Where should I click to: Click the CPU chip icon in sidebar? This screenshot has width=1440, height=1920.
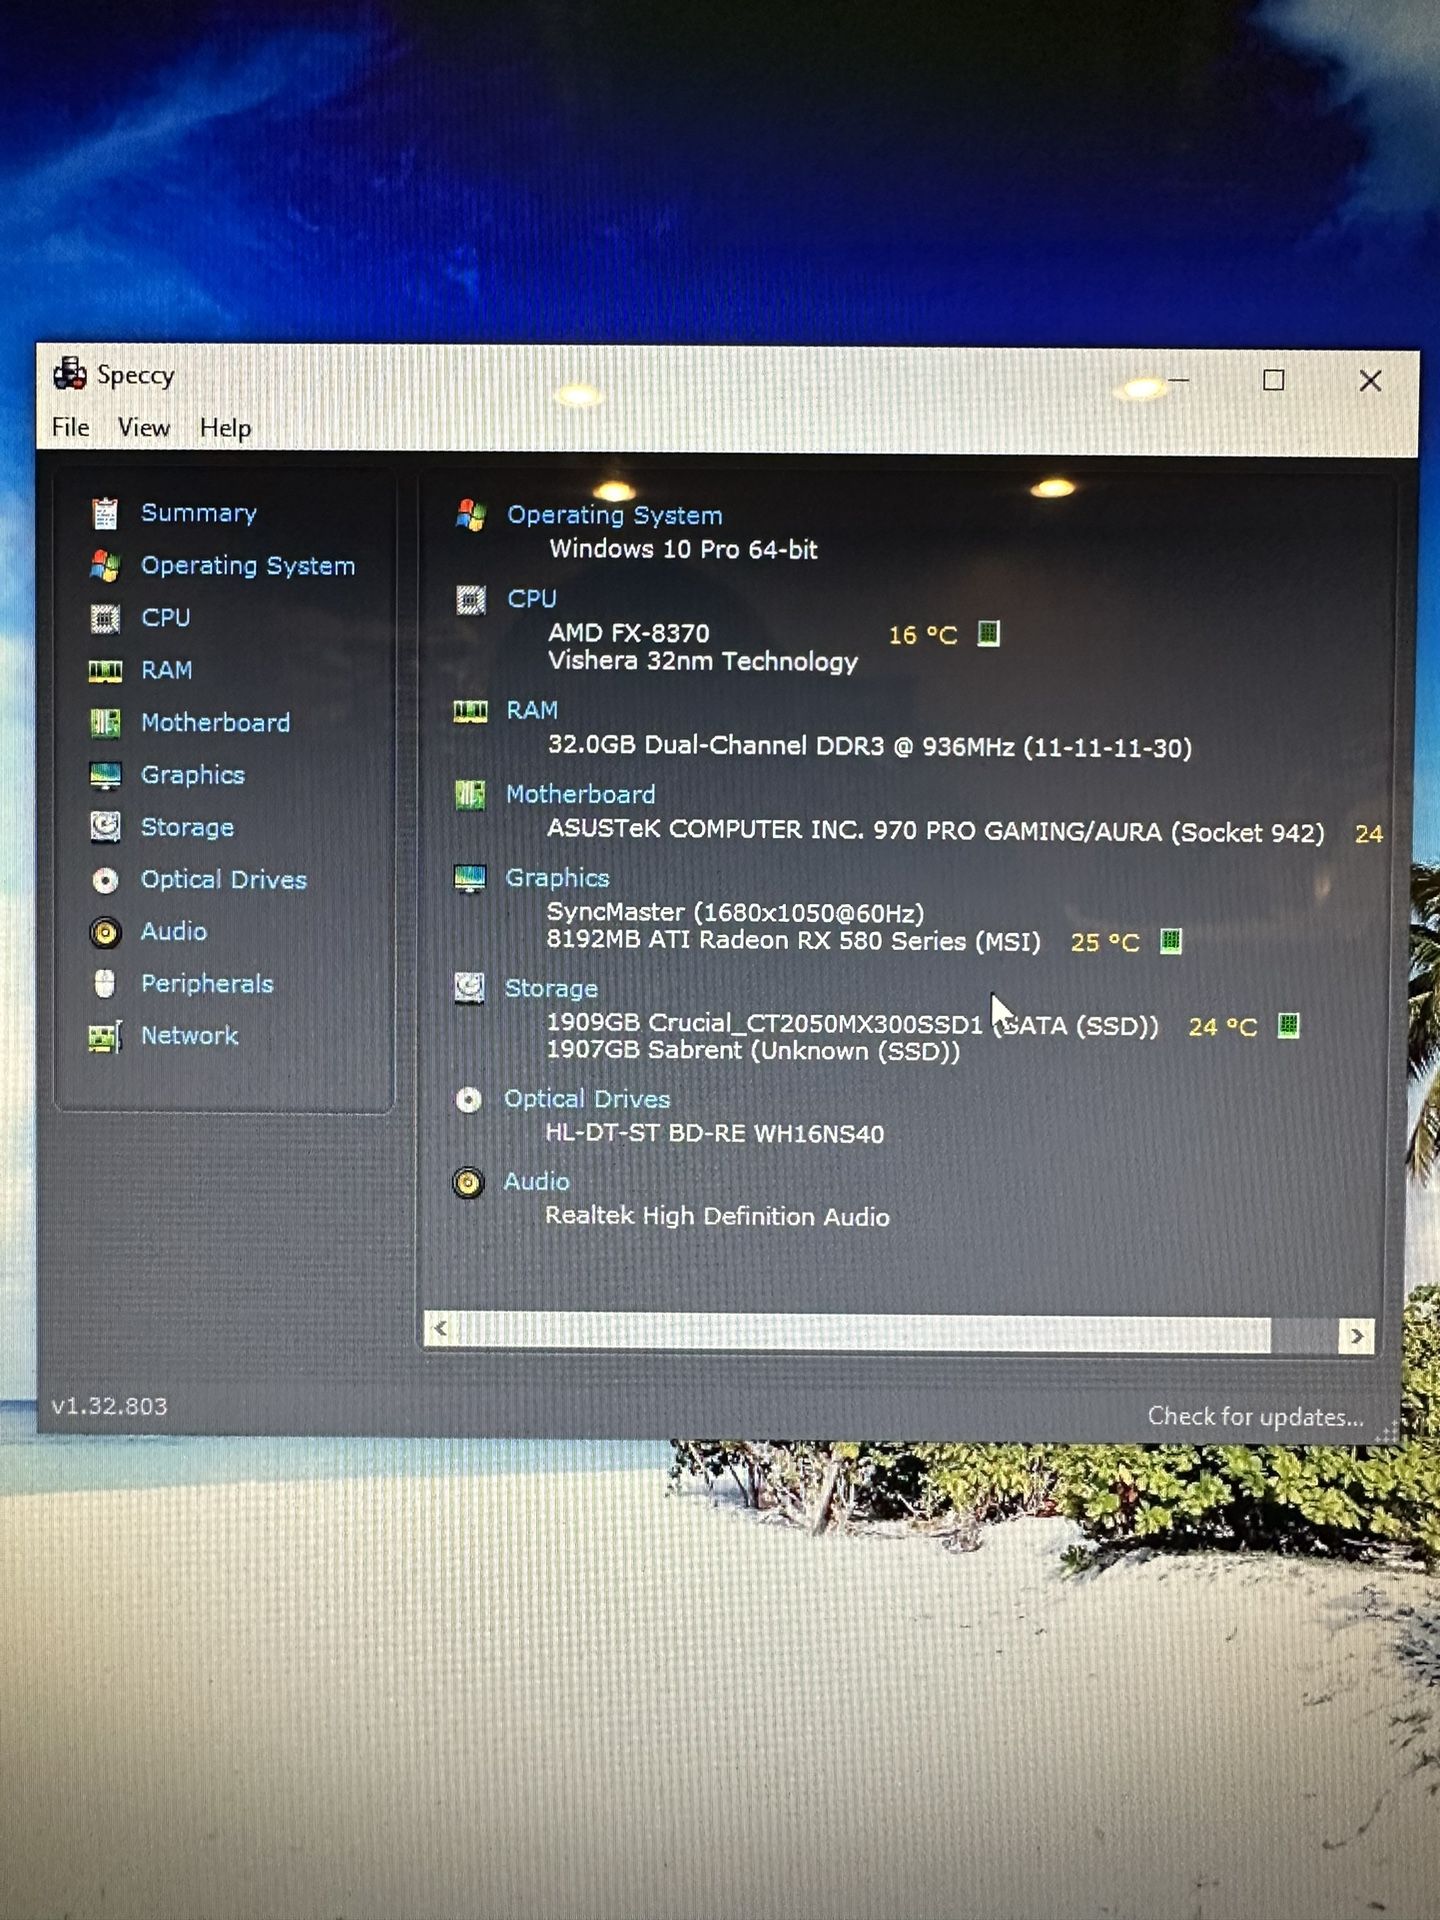pos(105,618)
